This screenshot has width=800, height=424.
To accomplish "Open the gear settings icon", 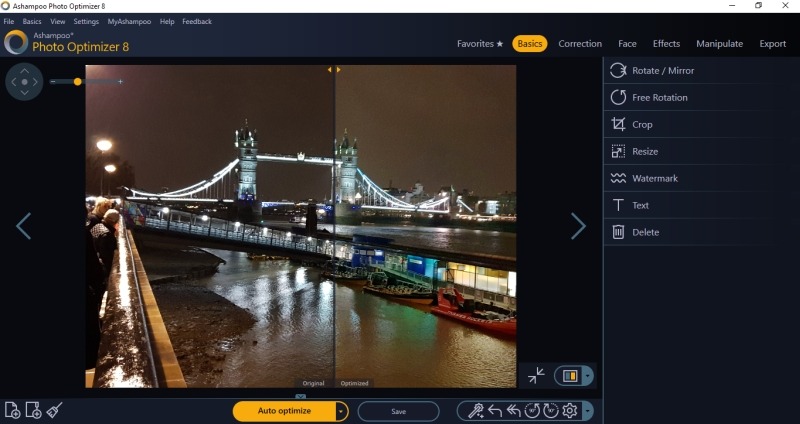I will coord(570,411).
